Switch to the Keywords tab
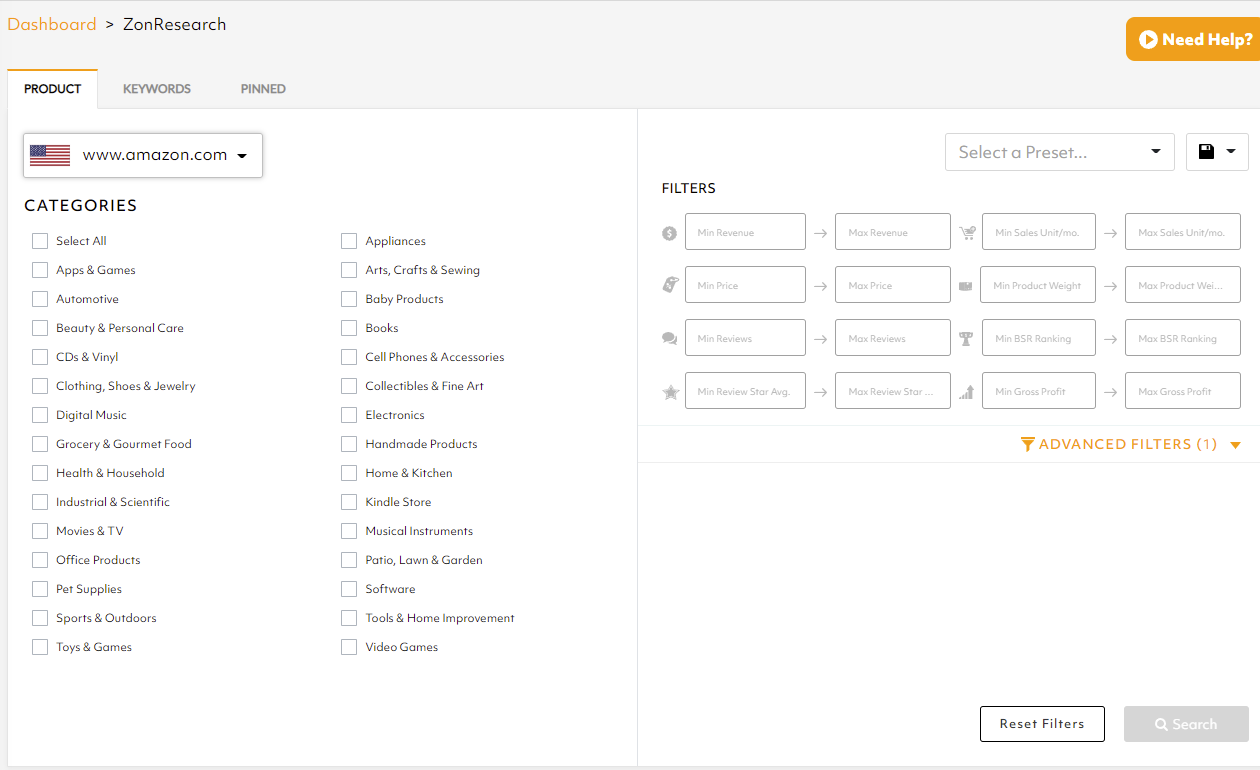The image size is (1260, 770). (x=157, y=89)
